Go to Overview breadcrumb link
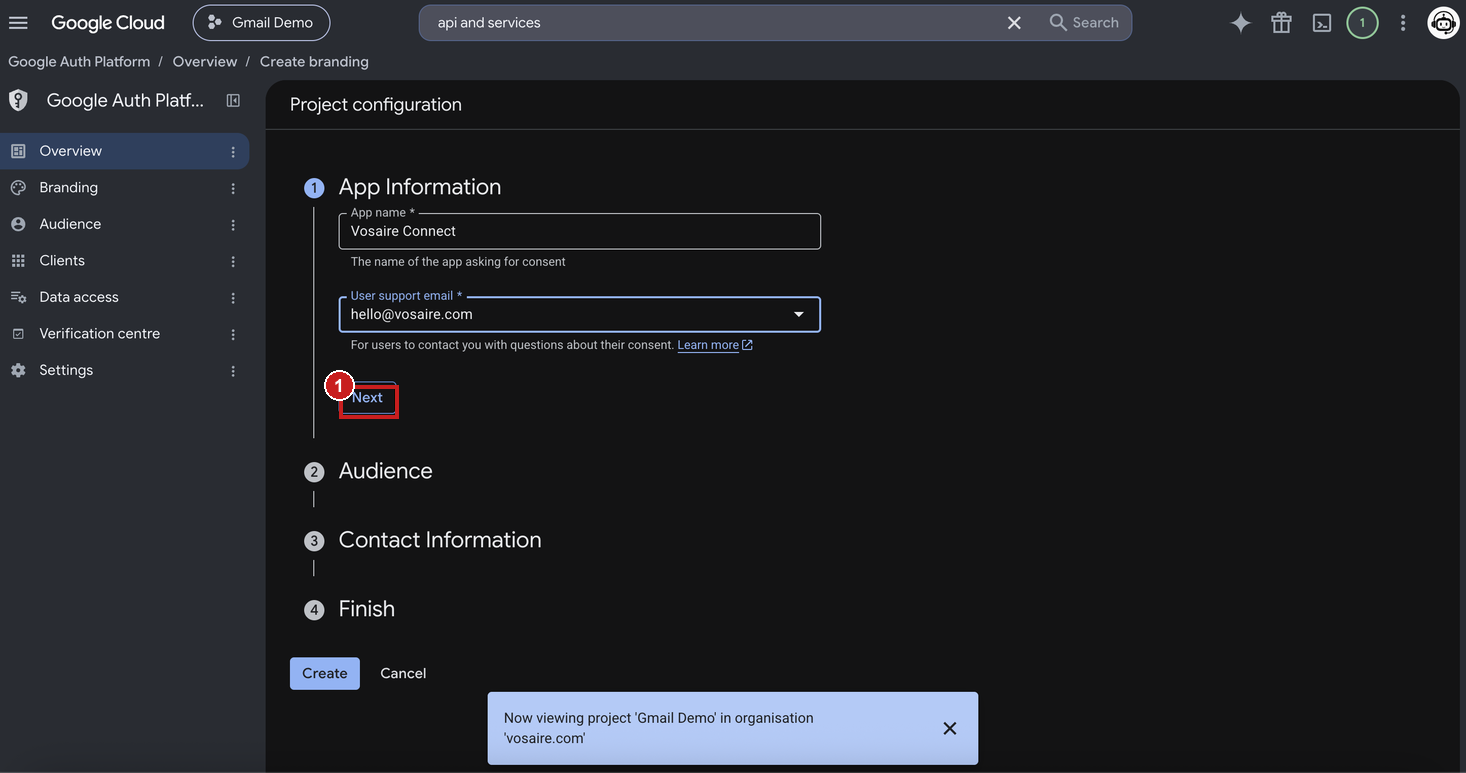The height and width of the screenshot is (773, 1466). 205,61
